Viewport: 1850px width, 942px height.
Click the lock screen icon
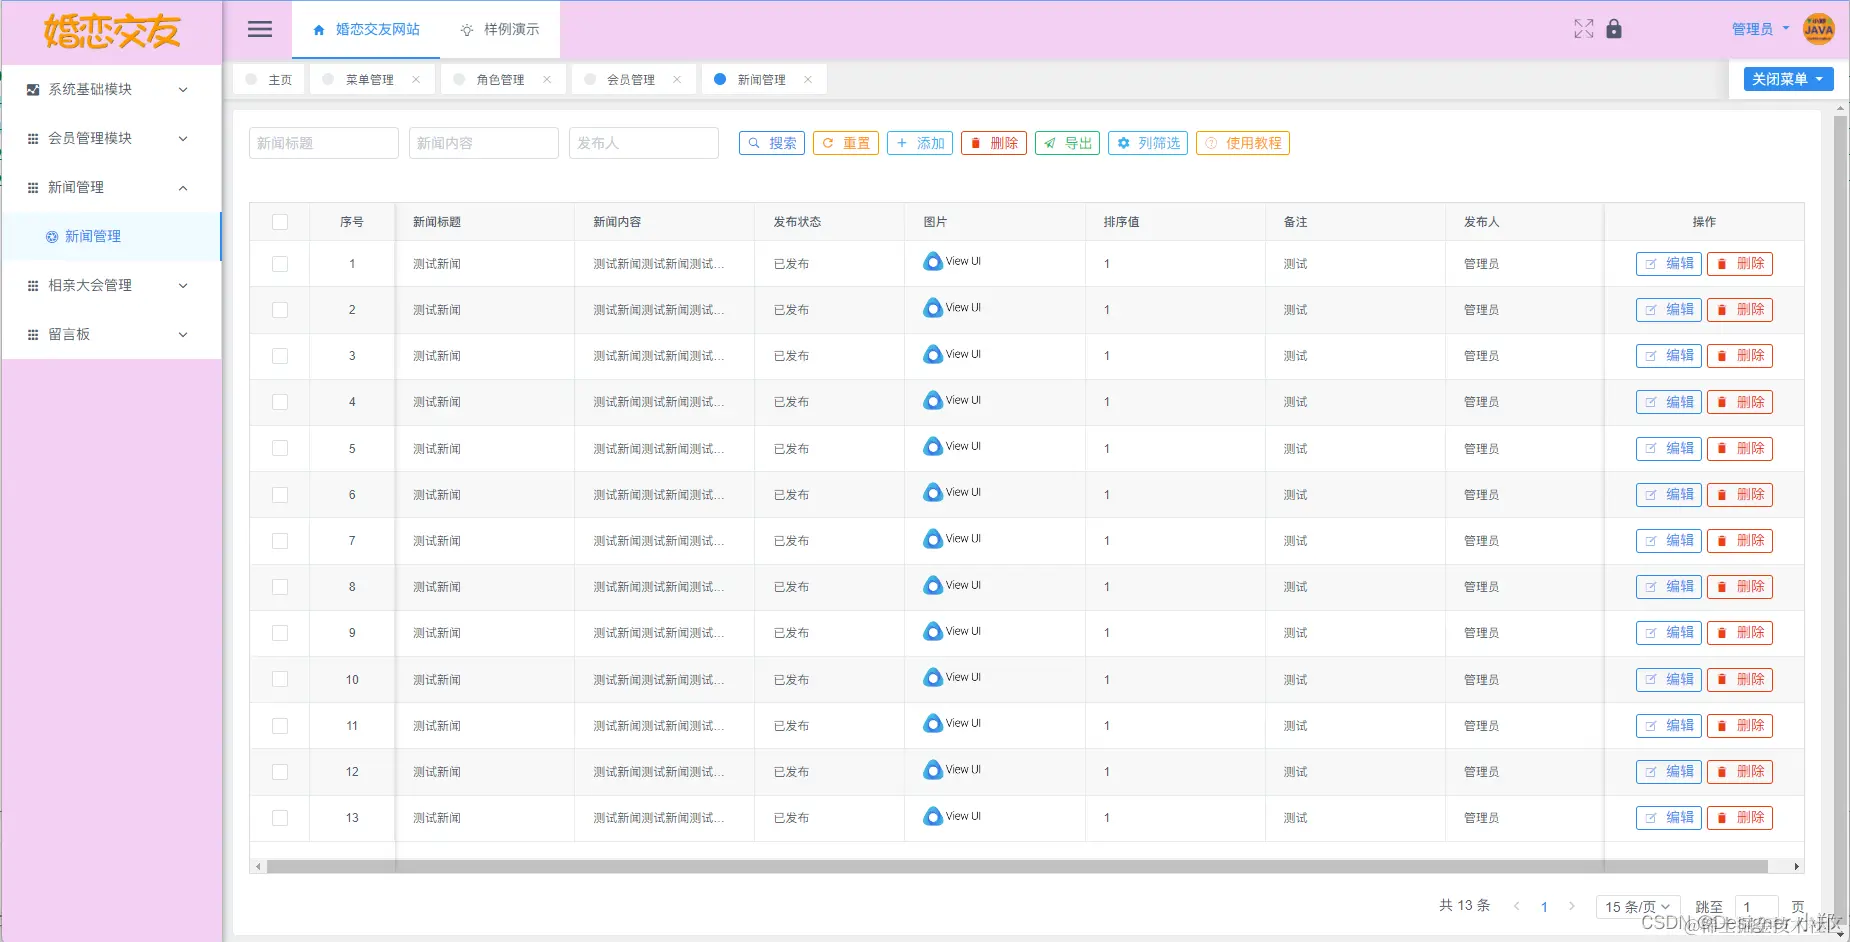tap(1614, 29)
